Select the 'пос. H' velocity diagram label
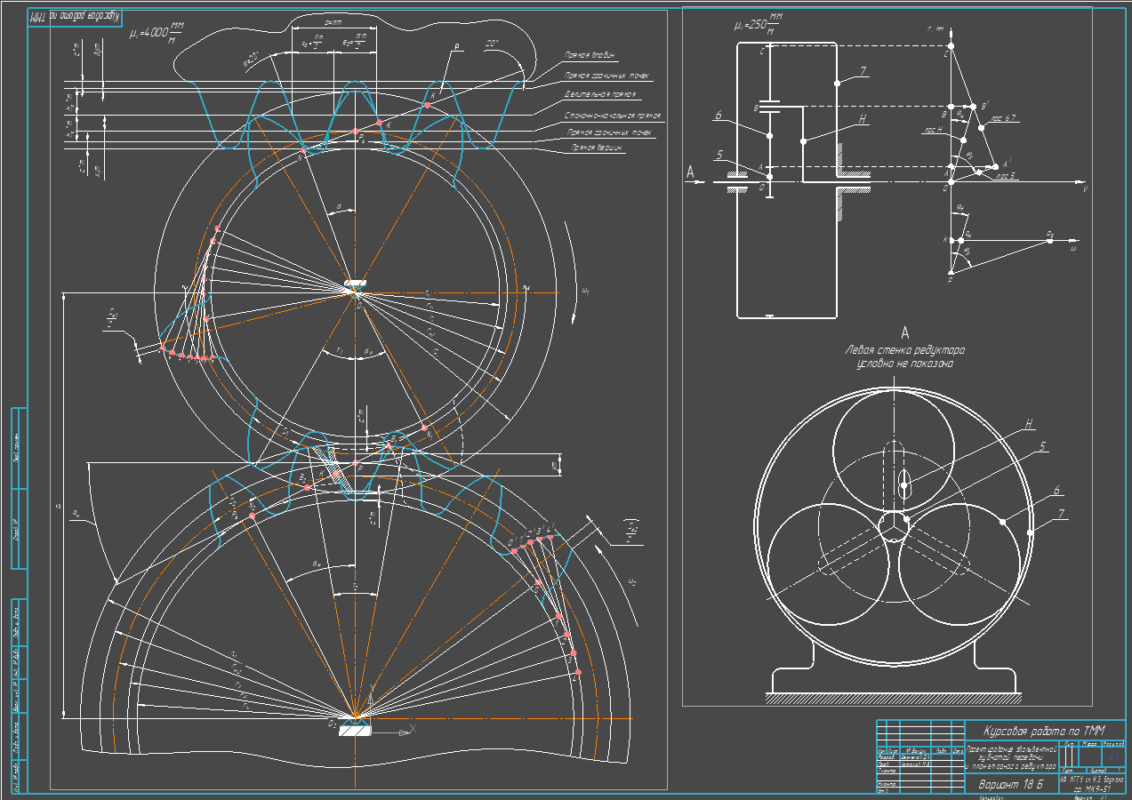The height and width of the screenshot is (800, 1132). [x=933, y=131]
